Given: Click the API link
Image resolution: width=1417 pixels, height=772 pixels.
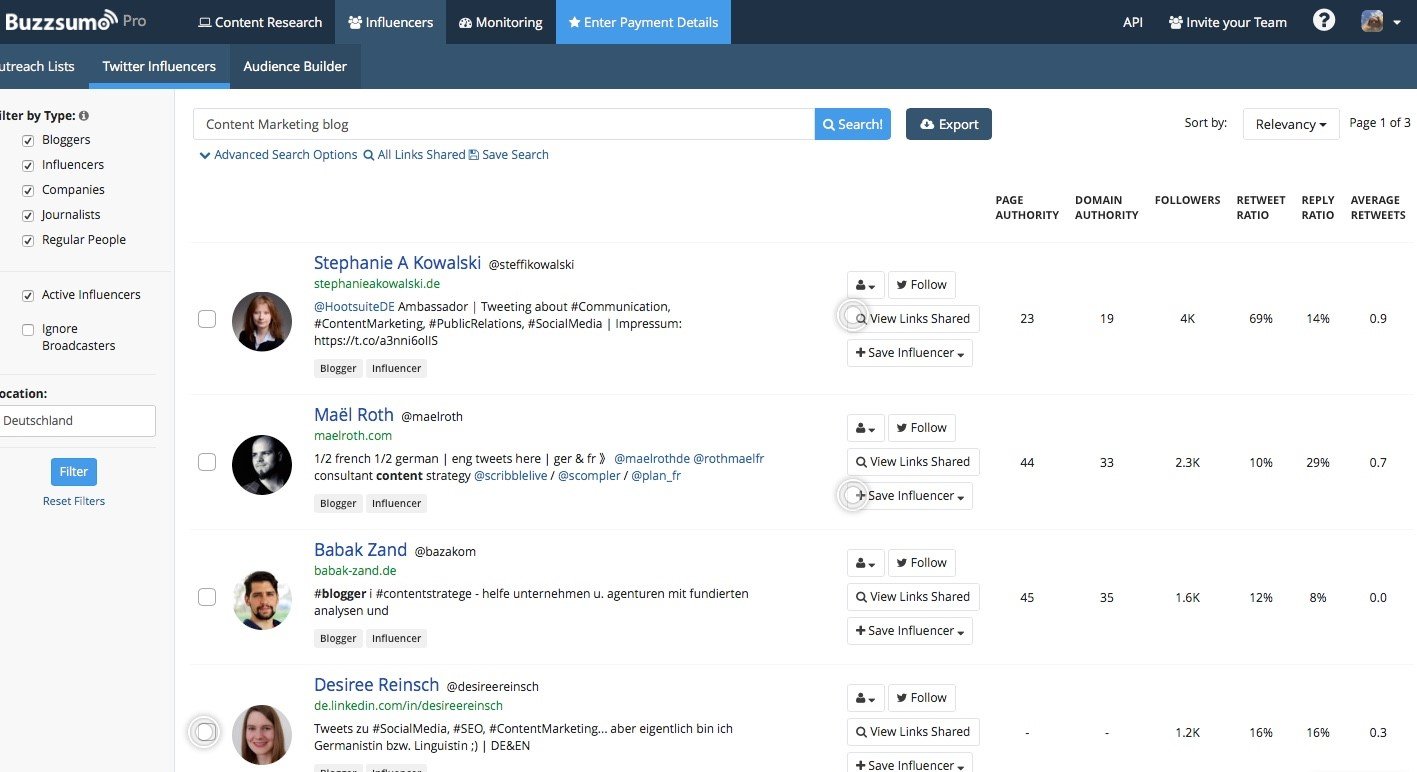Looking at the screenshot, I should click(1132, 22).
